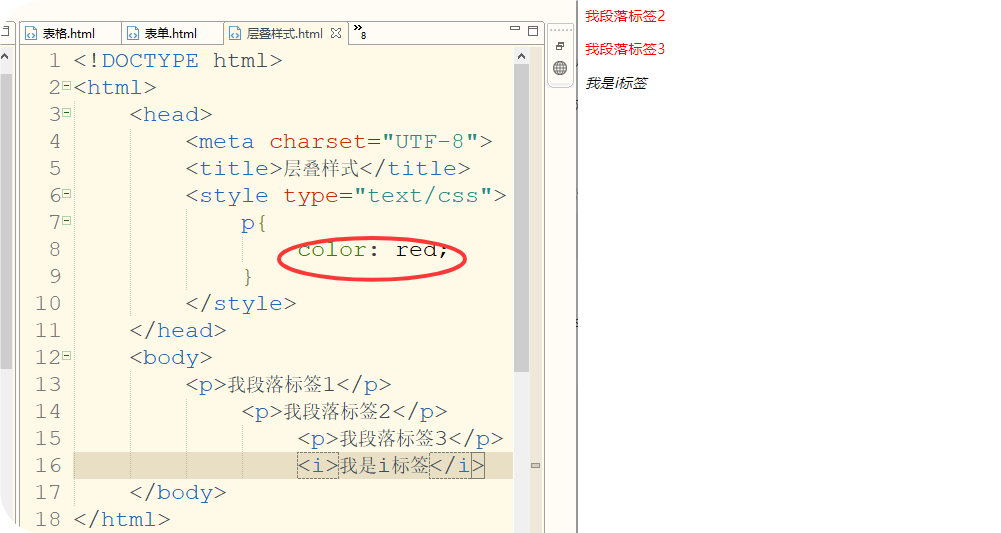Screen dimensions: 1001x533
Task: Switch to the 表格.html editor tab
Action: [x=70, y=33]
